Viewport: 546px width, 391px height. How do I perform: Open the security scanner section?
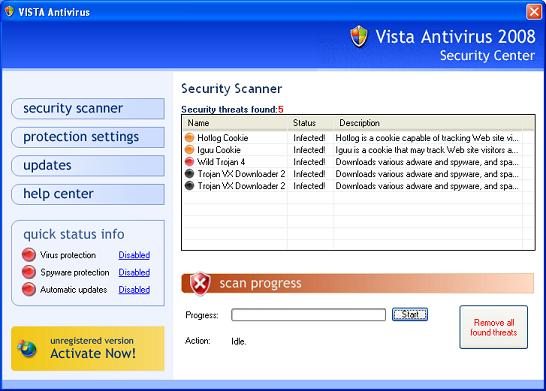click(x=88, y=108)
